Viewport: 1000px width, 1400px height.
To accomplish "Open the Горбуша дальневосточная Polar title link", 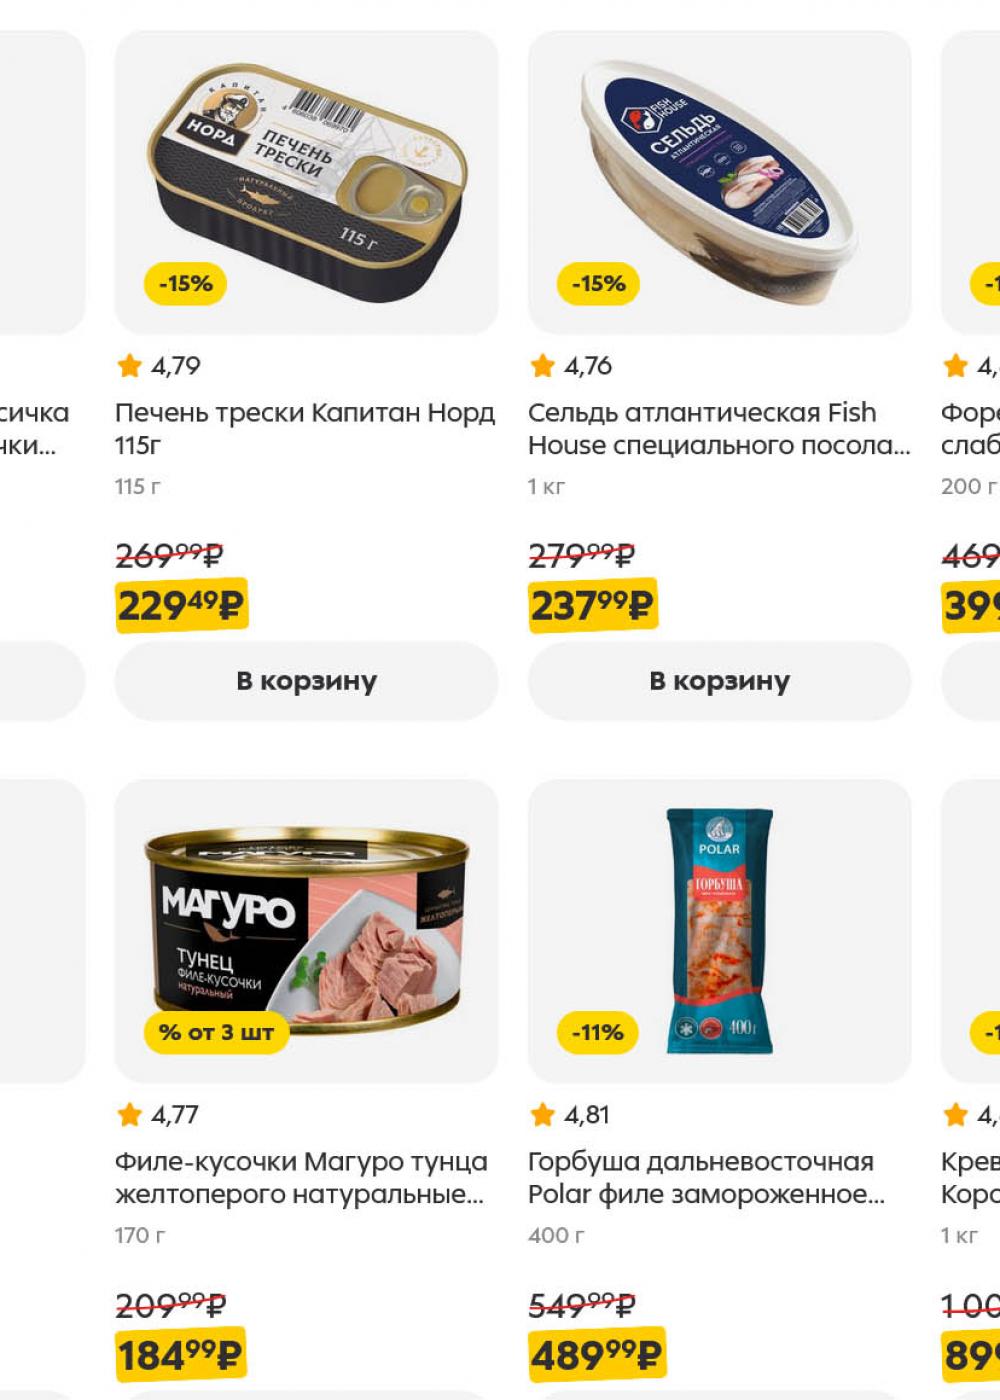I will 706,1178.
